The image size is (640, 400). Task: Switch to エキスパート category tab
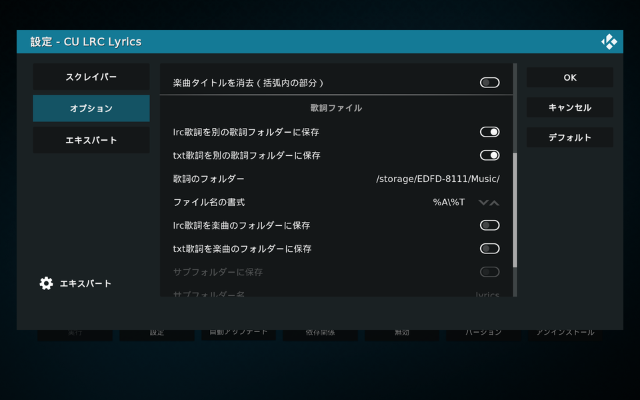91,140
